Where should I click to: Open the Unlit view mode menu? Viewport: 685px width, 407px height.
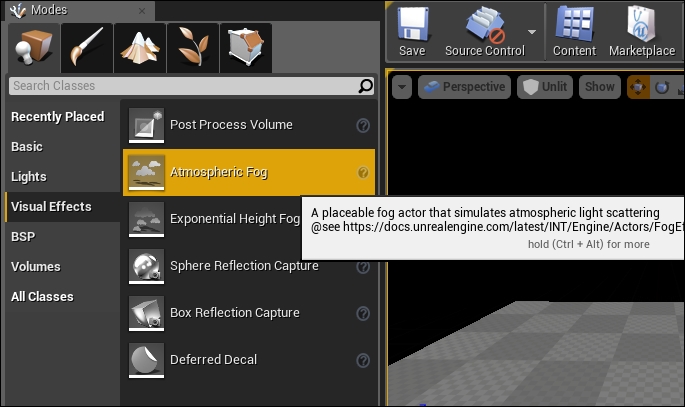tap(545, 87)
